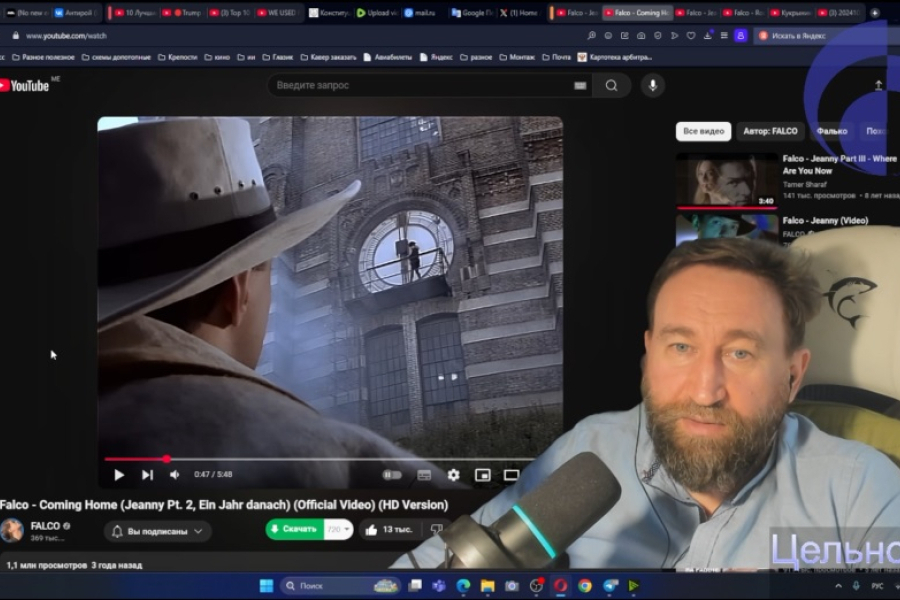Skip to the next video
This screenshot has width=900, height=600.
147,475
